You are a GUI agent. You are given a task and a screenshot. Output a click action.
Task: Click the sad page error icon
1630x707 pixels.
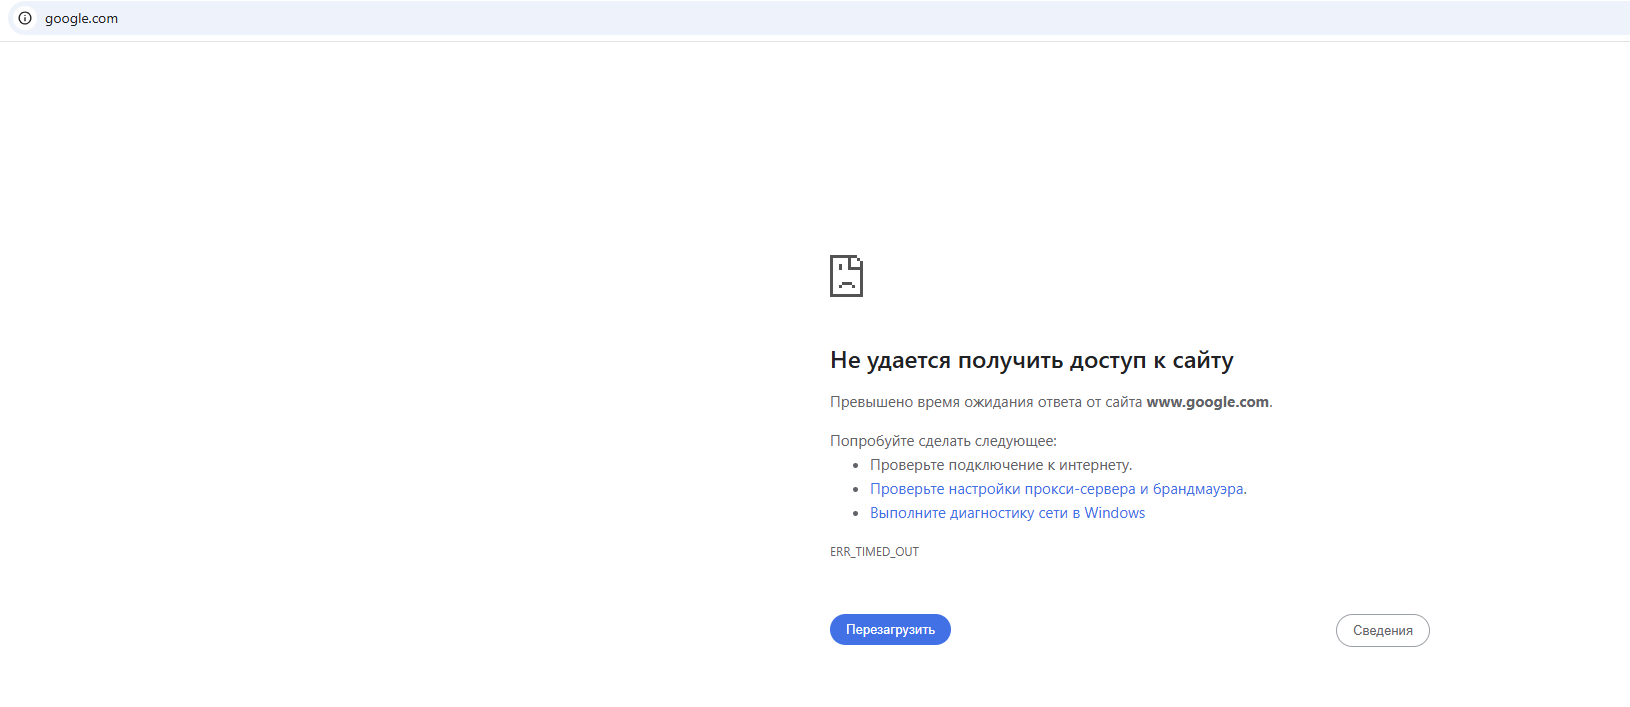pyautogui.click(x=846, y=276)
